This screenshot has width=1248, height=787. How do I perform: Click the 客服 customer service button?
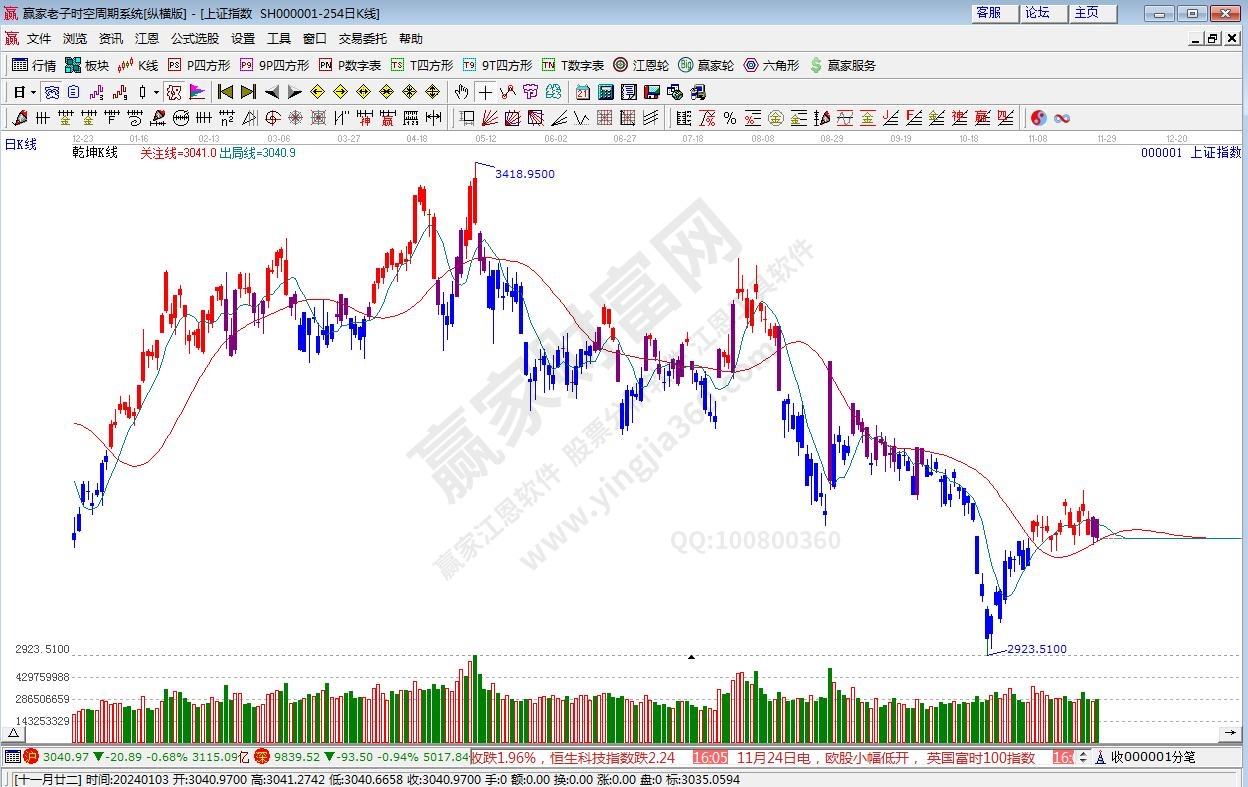pos(989,13)
